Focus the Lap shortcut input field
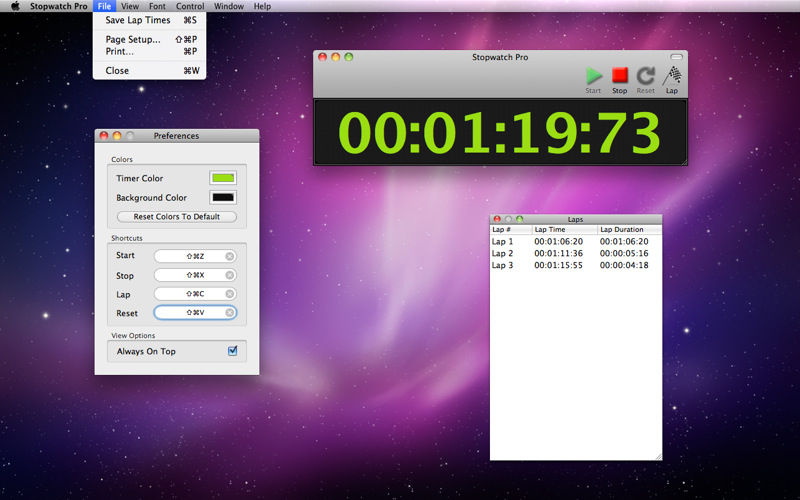 [x=195, y=294]
